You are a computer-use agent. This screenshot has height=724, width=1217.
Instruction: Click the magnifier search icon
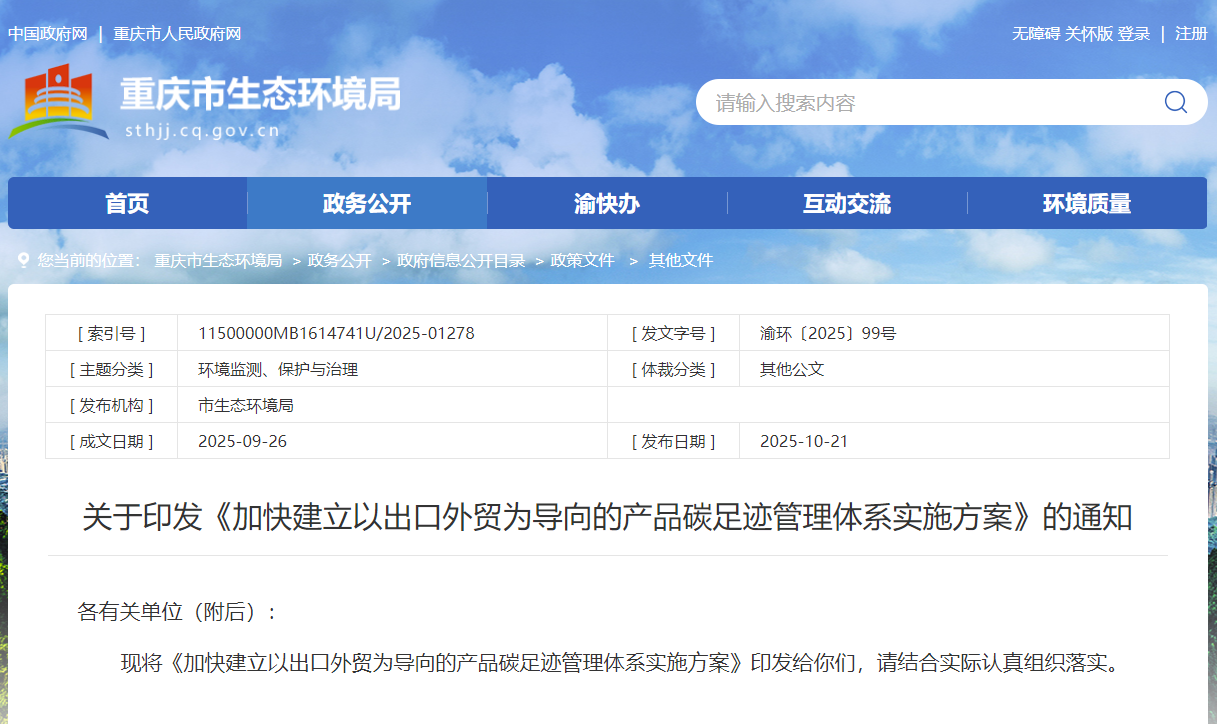tap(1175, 102)
